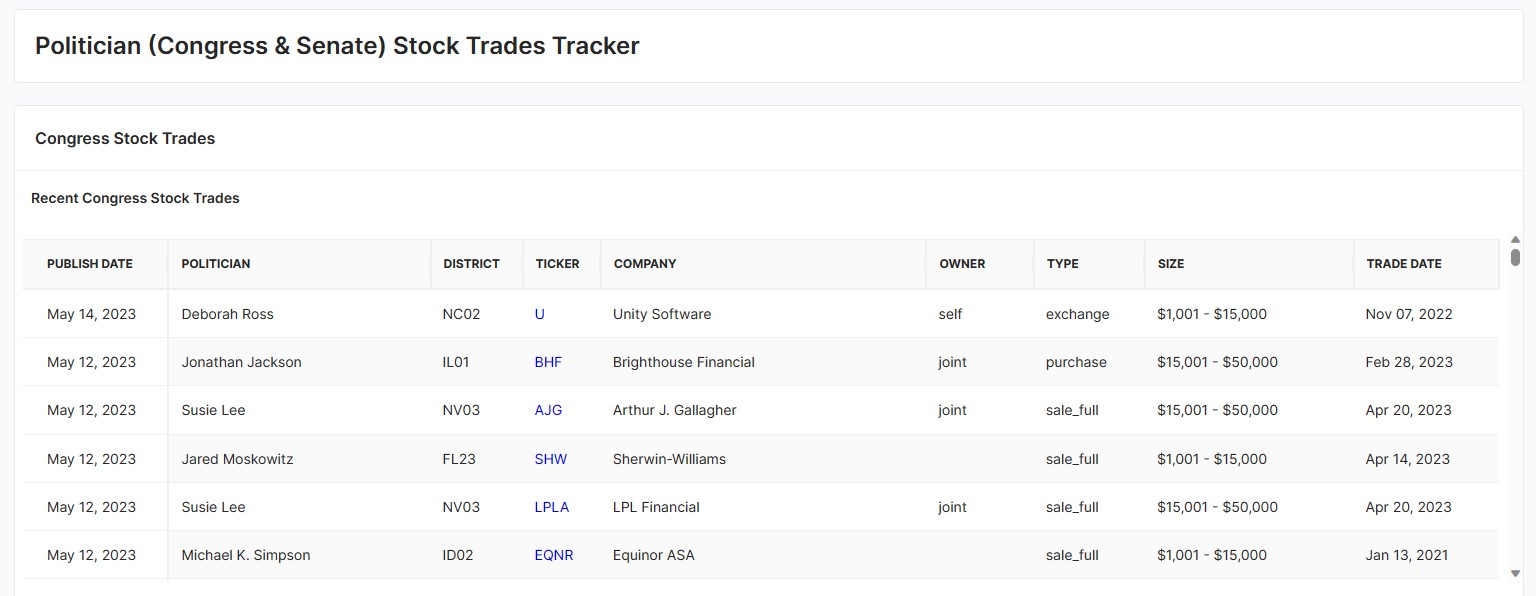Sort by the Trade Date column header

click(x=1426, y=264)
